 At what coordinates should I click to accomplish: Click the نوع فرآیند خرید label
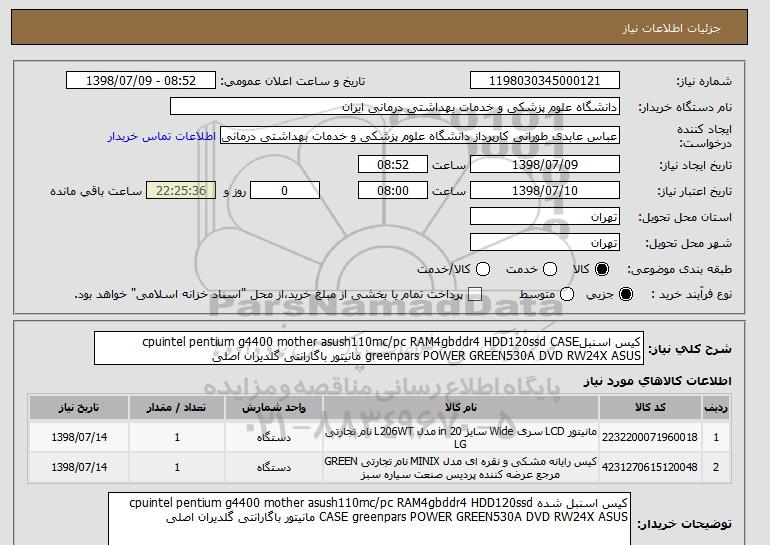[691, 294]
